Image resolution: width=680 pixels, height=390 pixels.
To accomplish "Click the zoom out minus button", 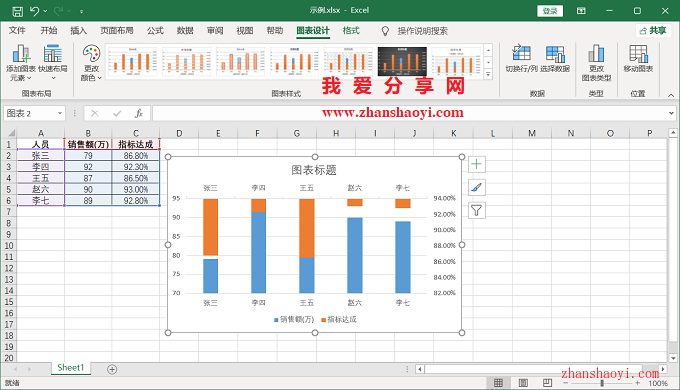I will [x=566, y=383].
